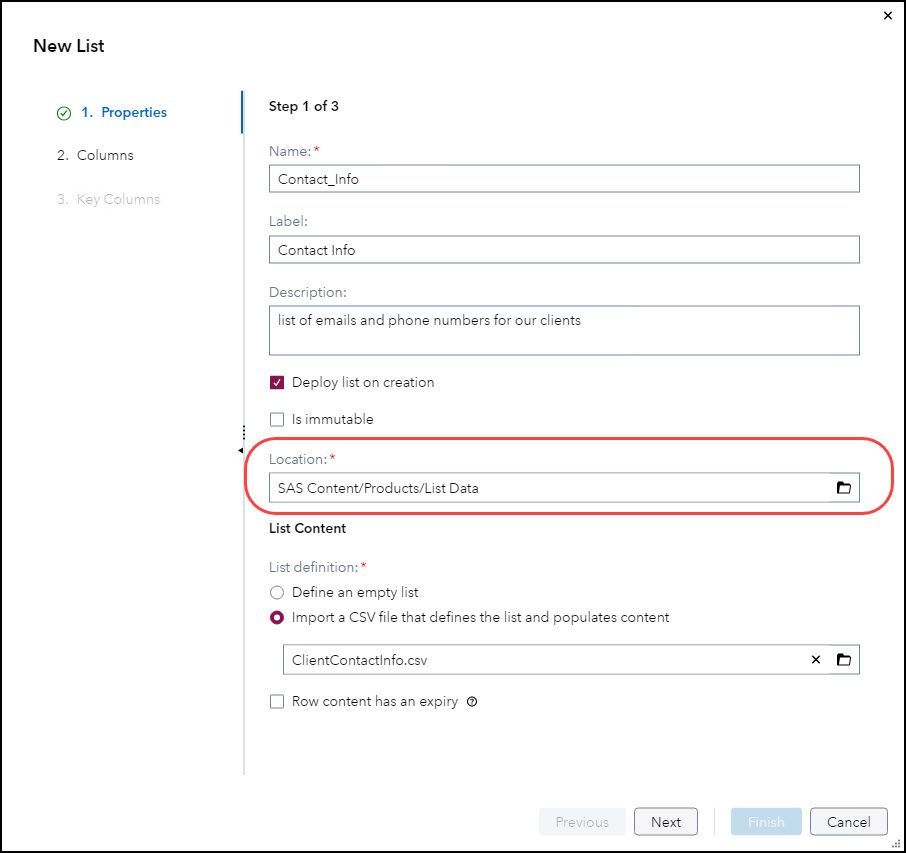Clear the ClientContactInfo.csv file selection

click(815, 660)
